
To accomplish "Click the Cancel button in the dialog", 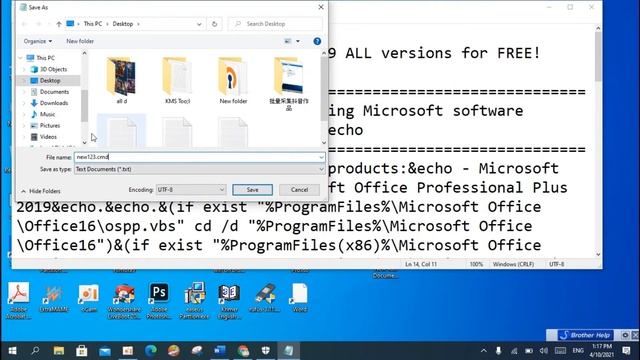I will coord(299,190).
